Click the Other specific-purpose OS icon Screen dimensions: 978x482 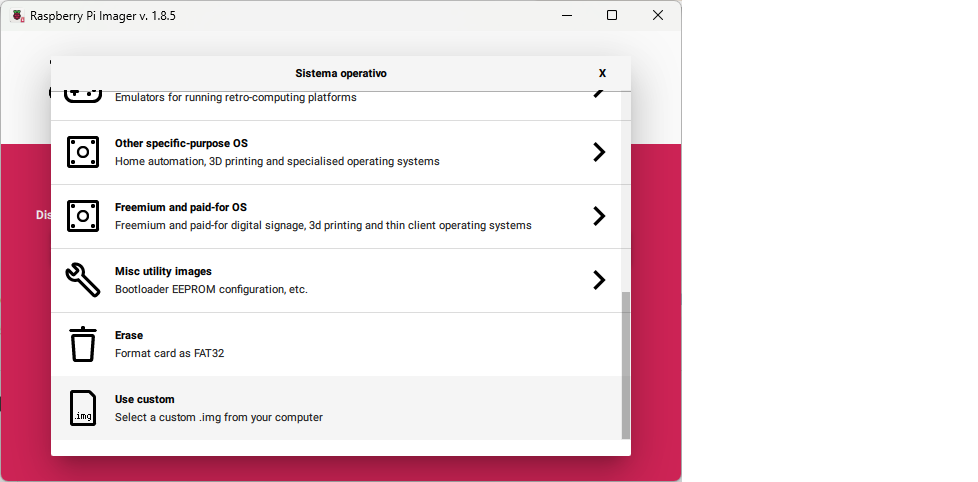pos(83,152)
